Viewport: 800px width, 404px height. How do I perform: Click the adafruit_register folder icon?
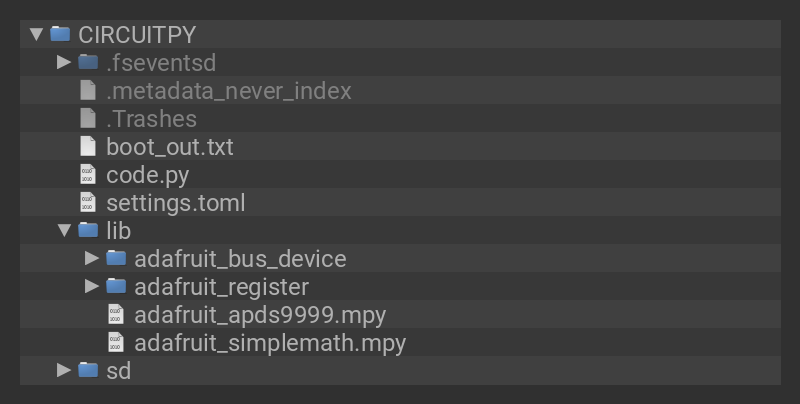[116, 286]
